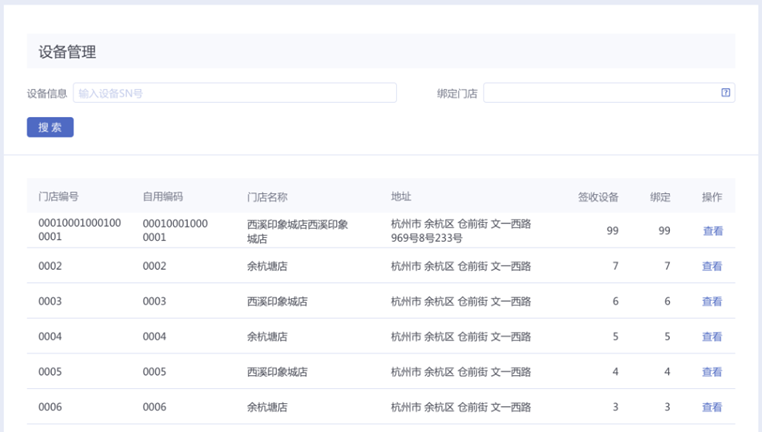
Task: Select the 门店名称 column header
Action: pyautogui.click(x=267, y=197)
